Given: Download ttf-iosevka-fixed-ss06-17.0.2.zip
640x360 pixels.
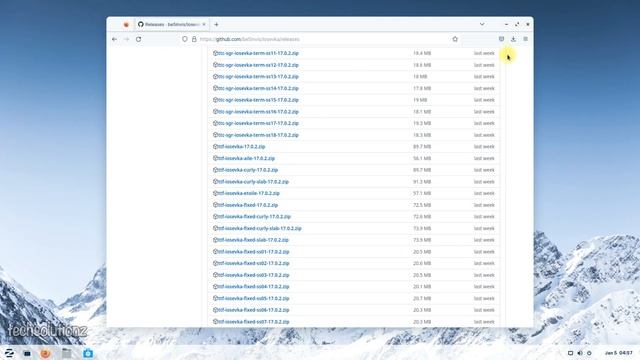Looking at the screenshot, I should pyautogui.click(x=254, y=310).
